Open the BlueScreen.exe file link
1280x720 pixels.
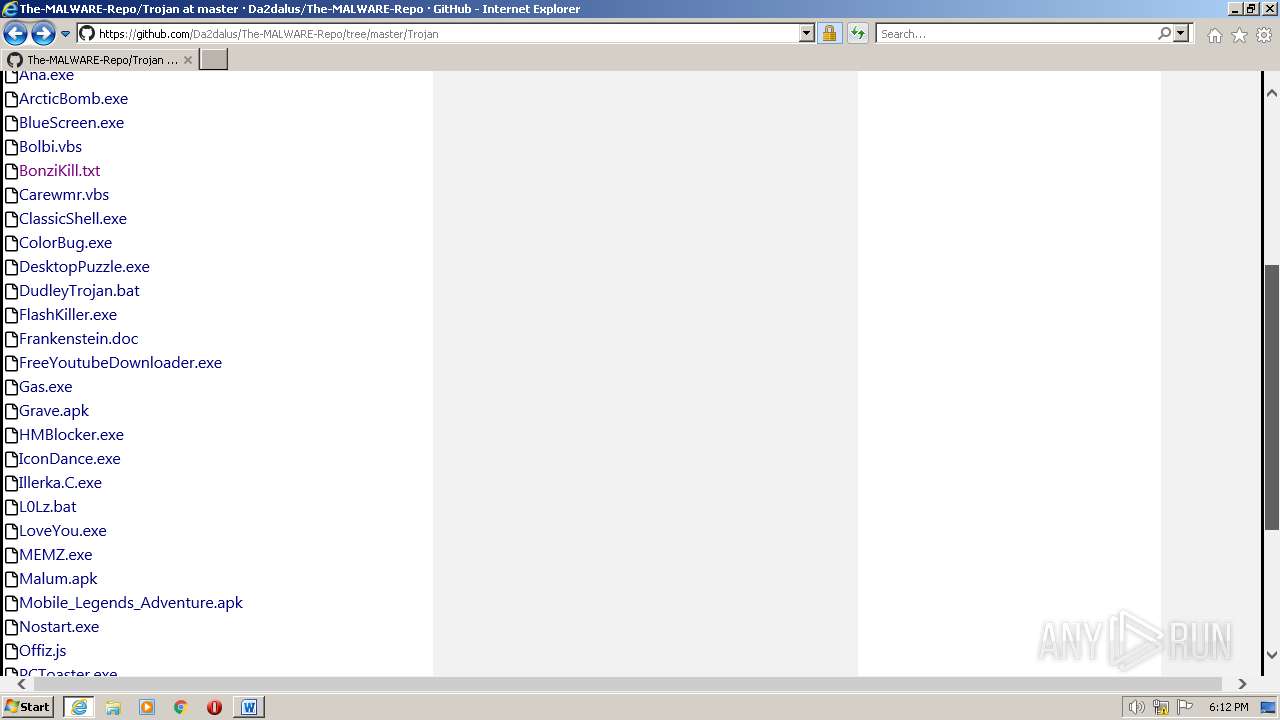71,122
